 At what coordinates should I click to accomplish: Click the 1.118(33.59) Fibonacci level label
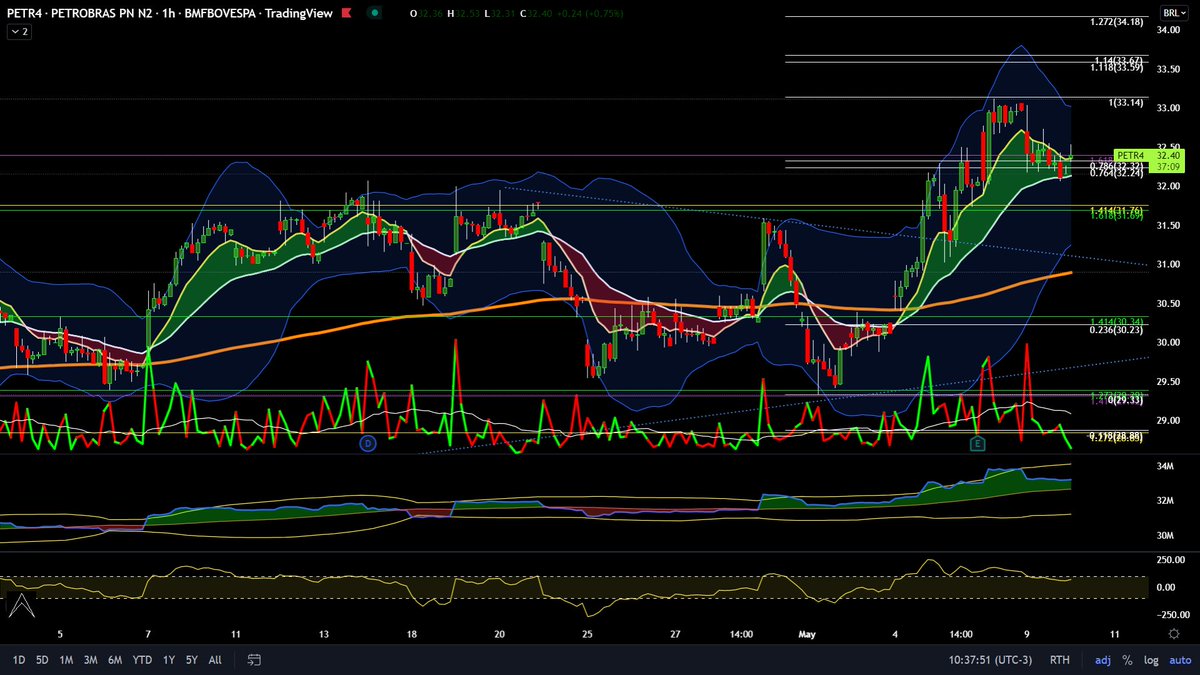click(1119, 68)
